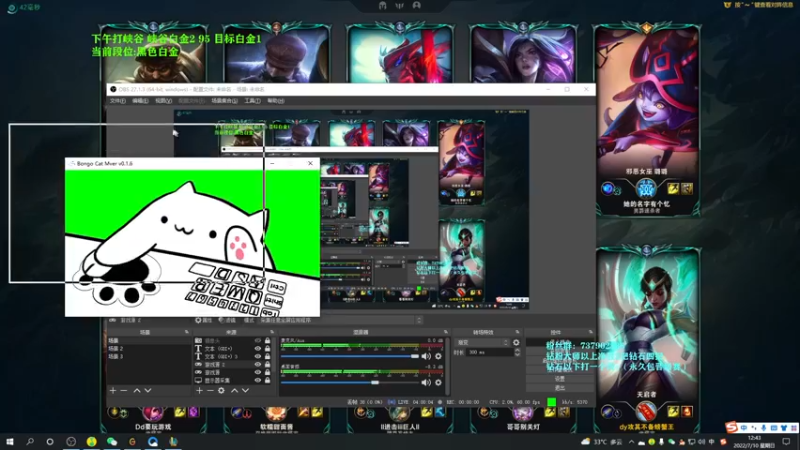The height and width of the screenshot is (450, 800).
Task: Open the capture mode dropdown in source toolbar
Action: [x=340, y=320]
